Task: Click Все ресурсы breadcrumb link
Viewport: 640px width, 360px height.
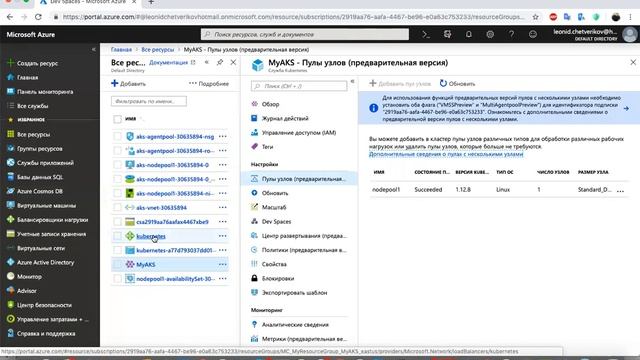Action: coord(158,49)
